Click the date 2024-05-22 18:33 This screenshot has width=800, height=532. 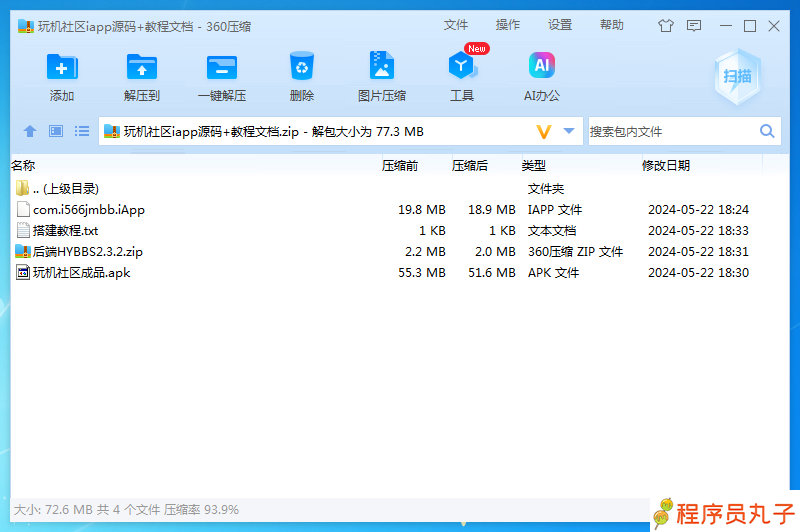click(x=698, y=231)
